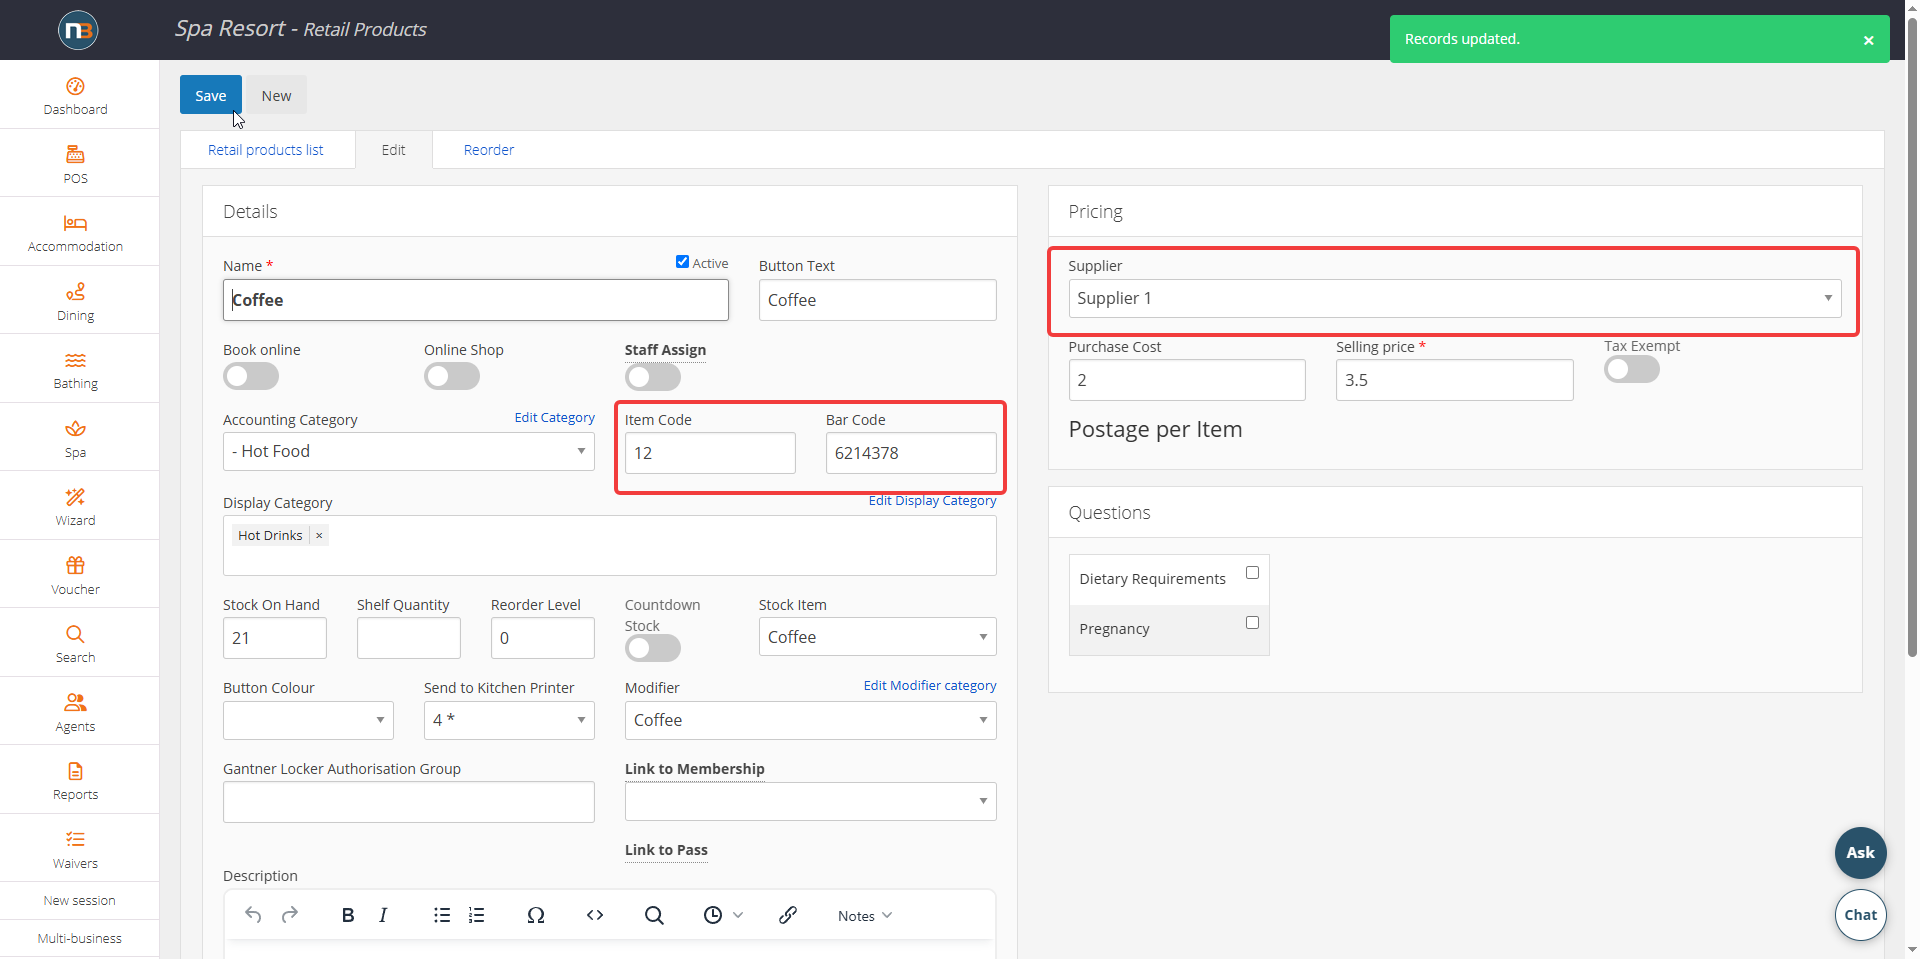This screenshot has height=959, width=1920.
Task: Go to Accommodation bed icon
Action: [75, 223]
